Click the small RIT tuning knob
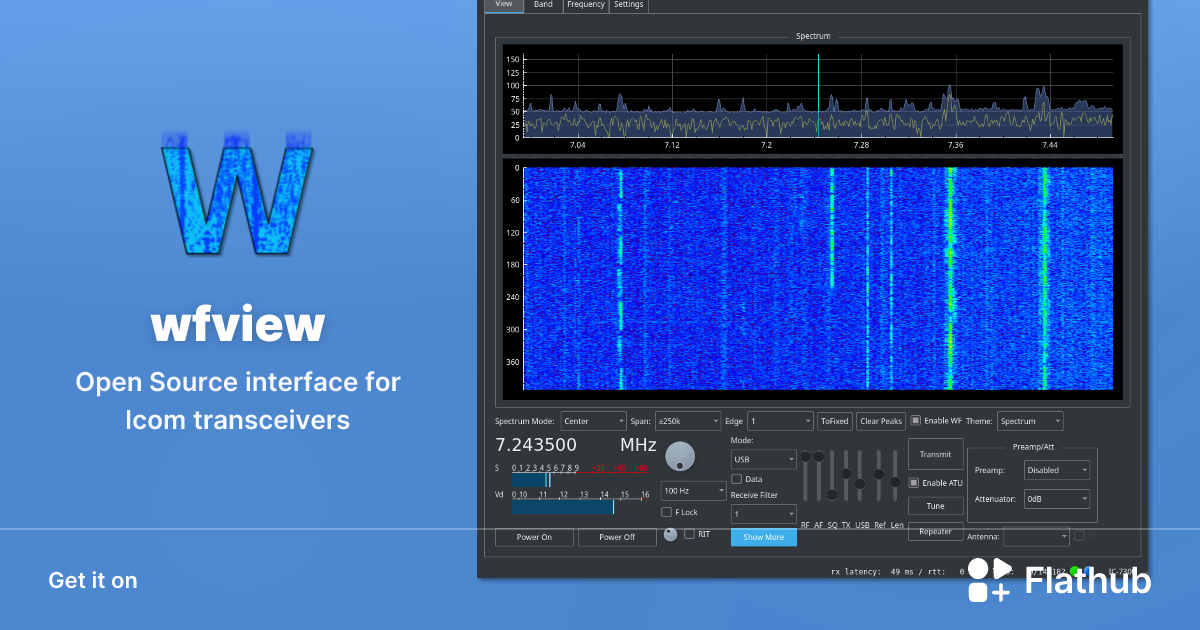This screenshot has height=630, width=1200. (x=670, y=534)
